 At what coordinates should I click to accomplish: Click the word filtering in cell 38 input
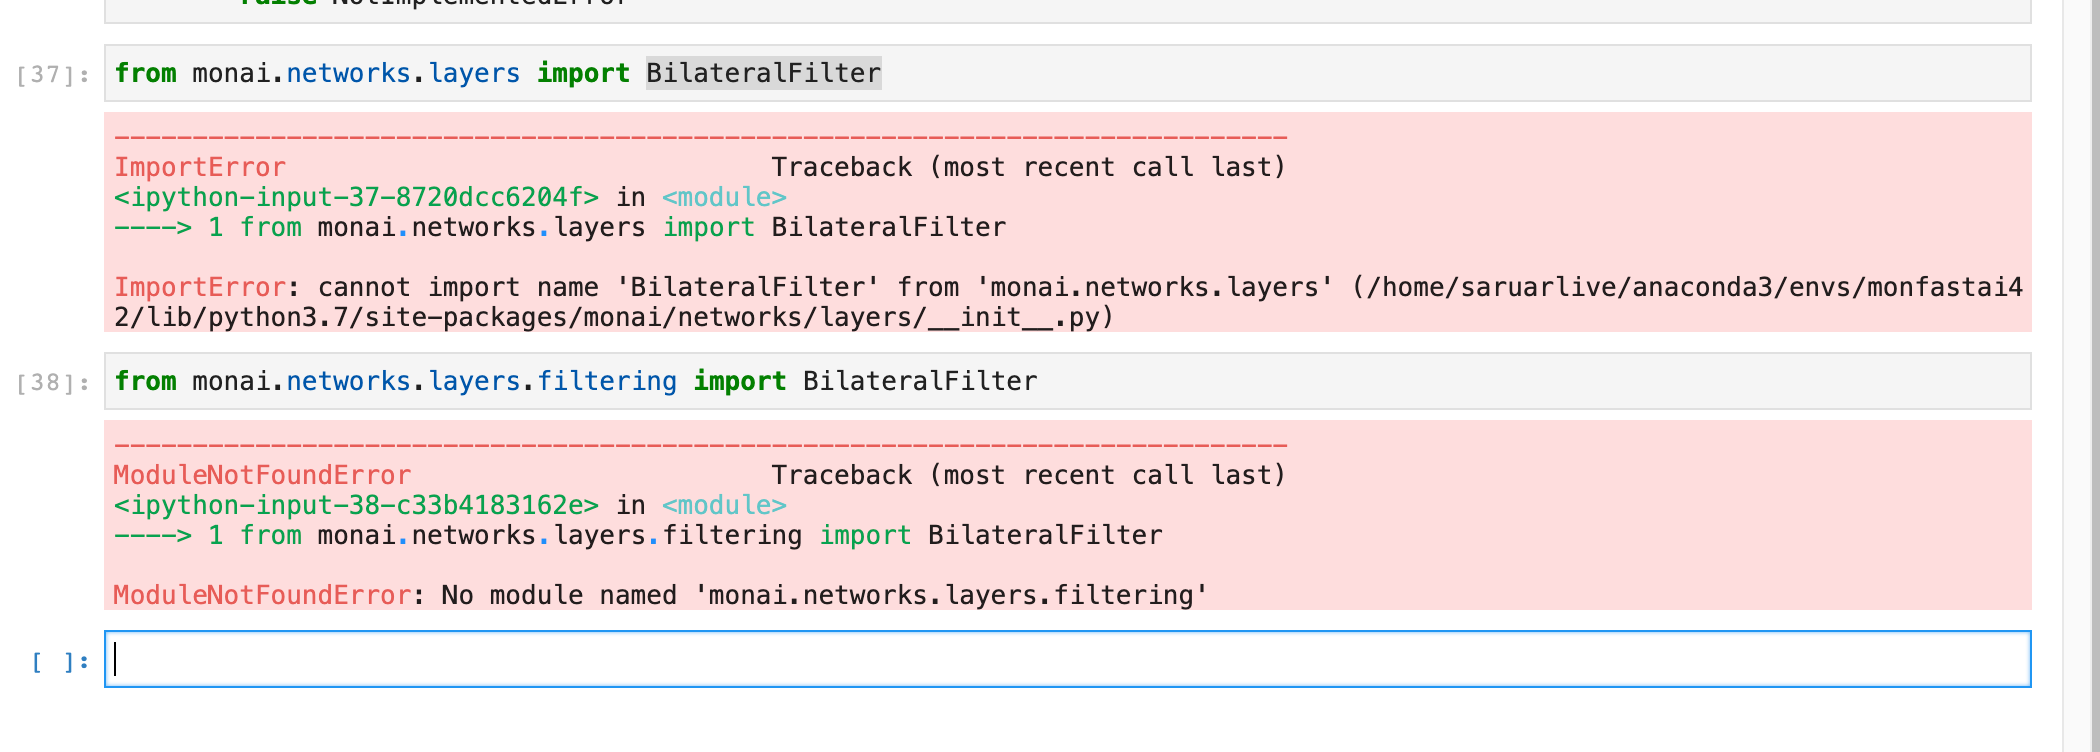pos(606,381)
